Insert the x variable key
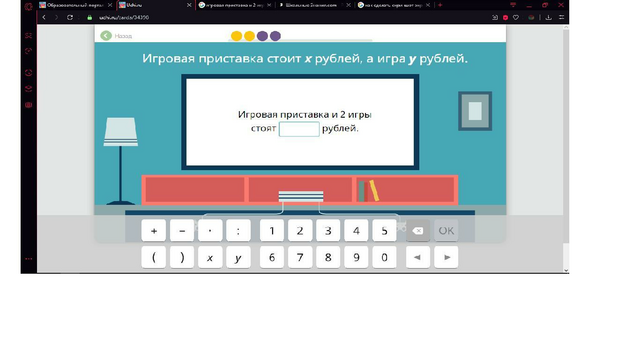 (x=210, y=257)
